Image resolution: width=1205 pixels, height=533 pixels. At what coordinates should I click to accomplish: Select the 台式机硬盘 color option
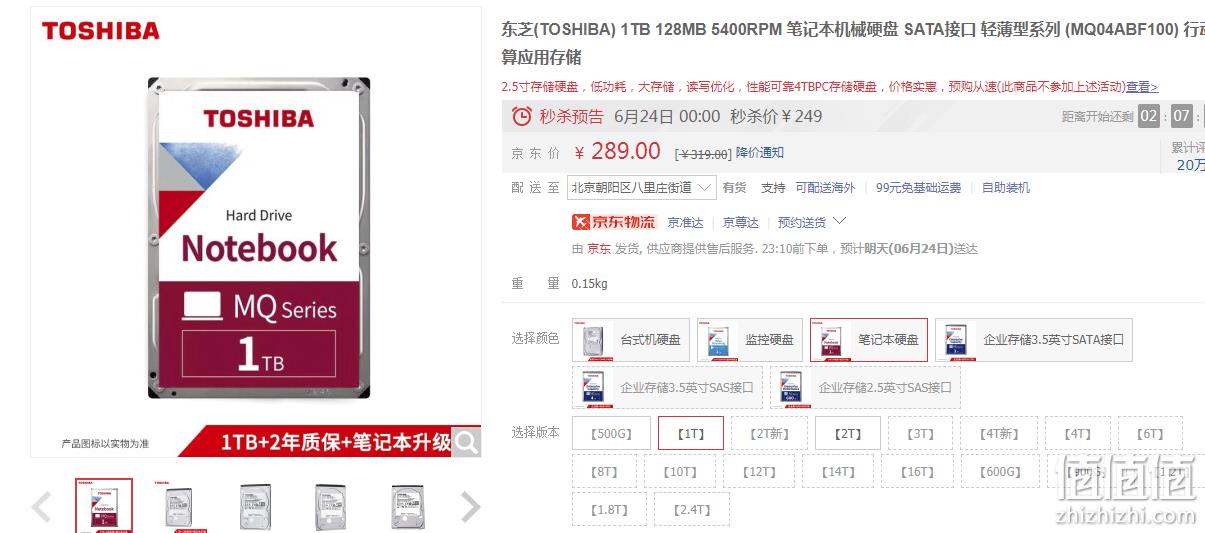click(631, 340)
